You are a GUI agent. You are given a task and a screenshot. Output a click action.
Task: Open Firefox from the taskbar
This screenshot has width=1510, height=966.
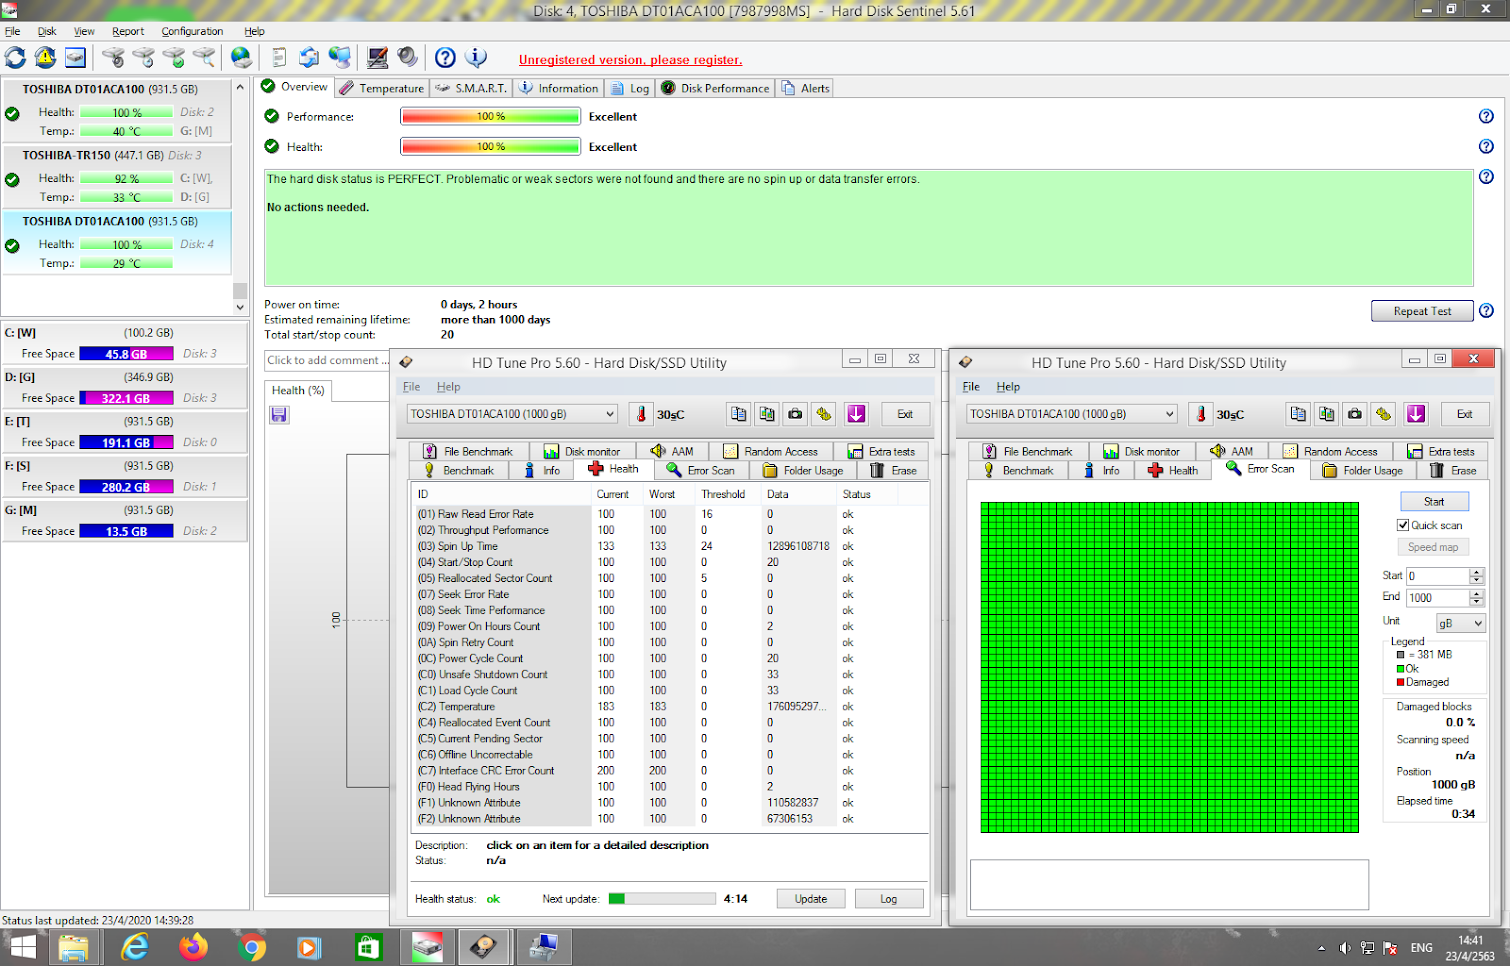(193, 946)
